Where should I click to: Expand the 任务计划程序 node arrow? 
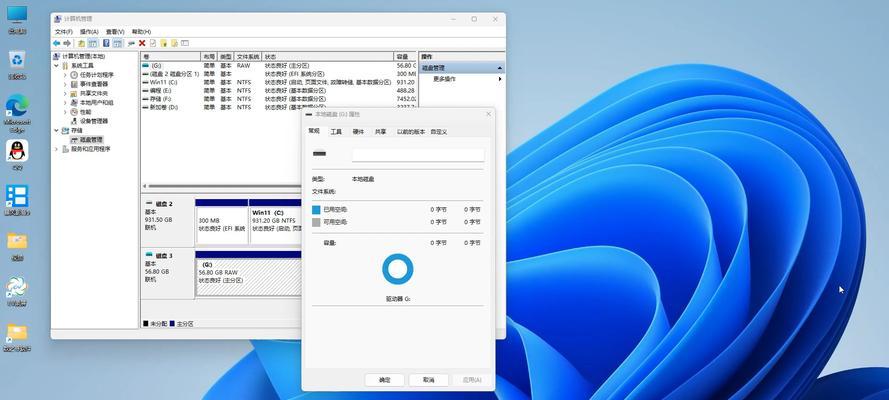(65, 75)
